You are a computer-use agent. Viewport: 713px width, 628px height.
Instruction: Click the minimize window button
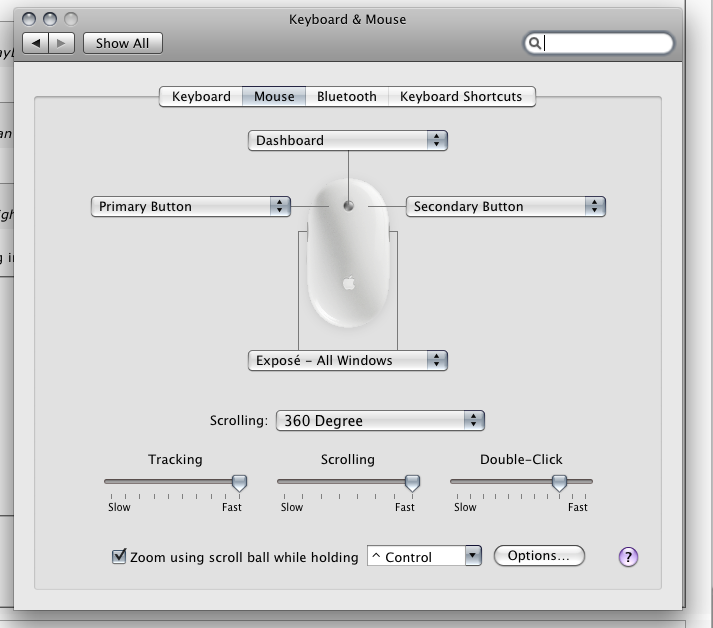coord(50,19)
